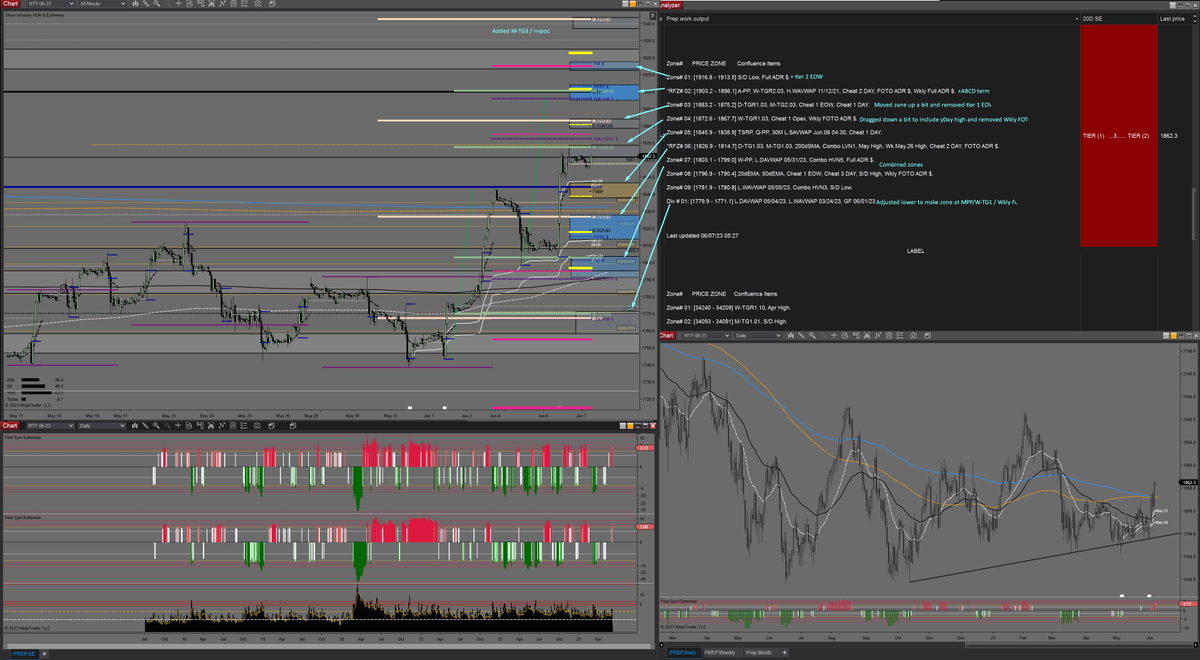The image size is (1200, 660).
Task: Click gray link square in 60 Minute chart
Action: click(625, 4)
